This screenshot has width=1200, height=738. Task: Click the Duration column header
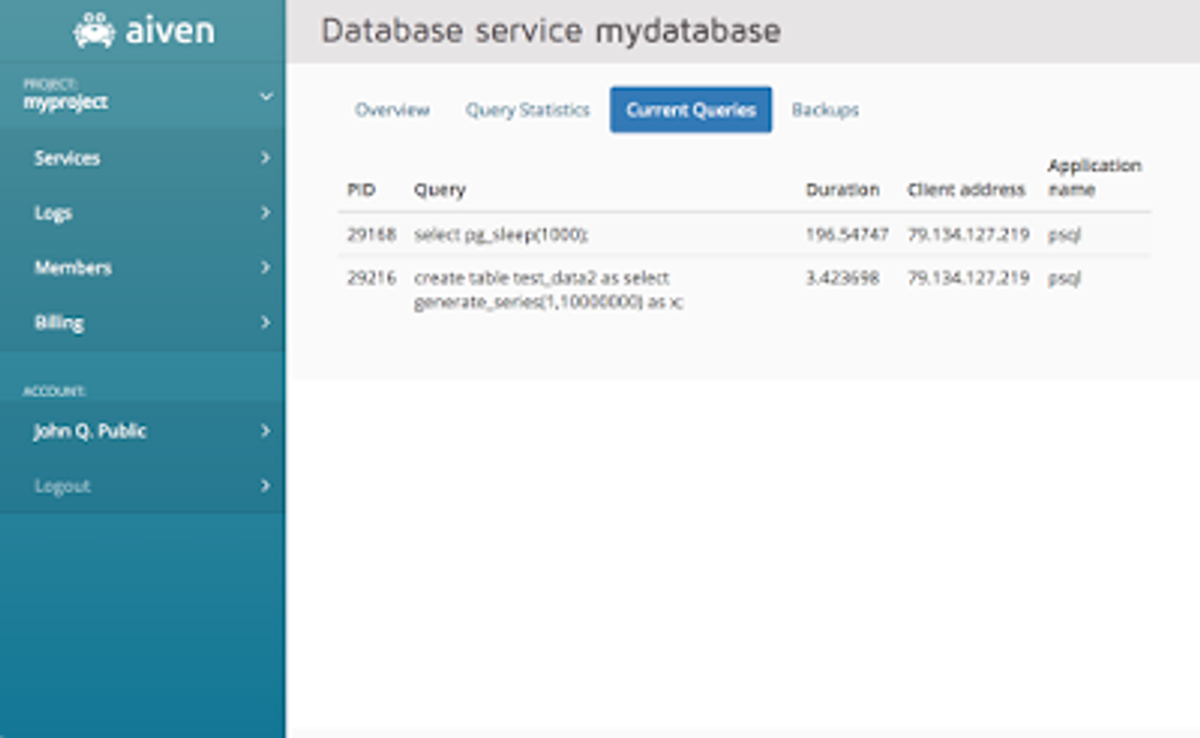(843, 189)
